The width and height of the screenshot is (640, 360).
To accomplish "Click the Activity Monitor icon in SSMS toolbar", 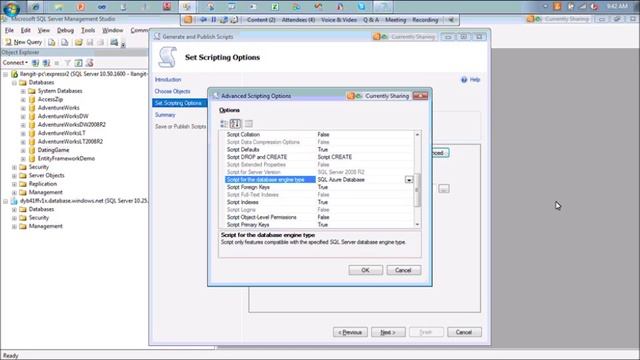I will coord(114,42).
